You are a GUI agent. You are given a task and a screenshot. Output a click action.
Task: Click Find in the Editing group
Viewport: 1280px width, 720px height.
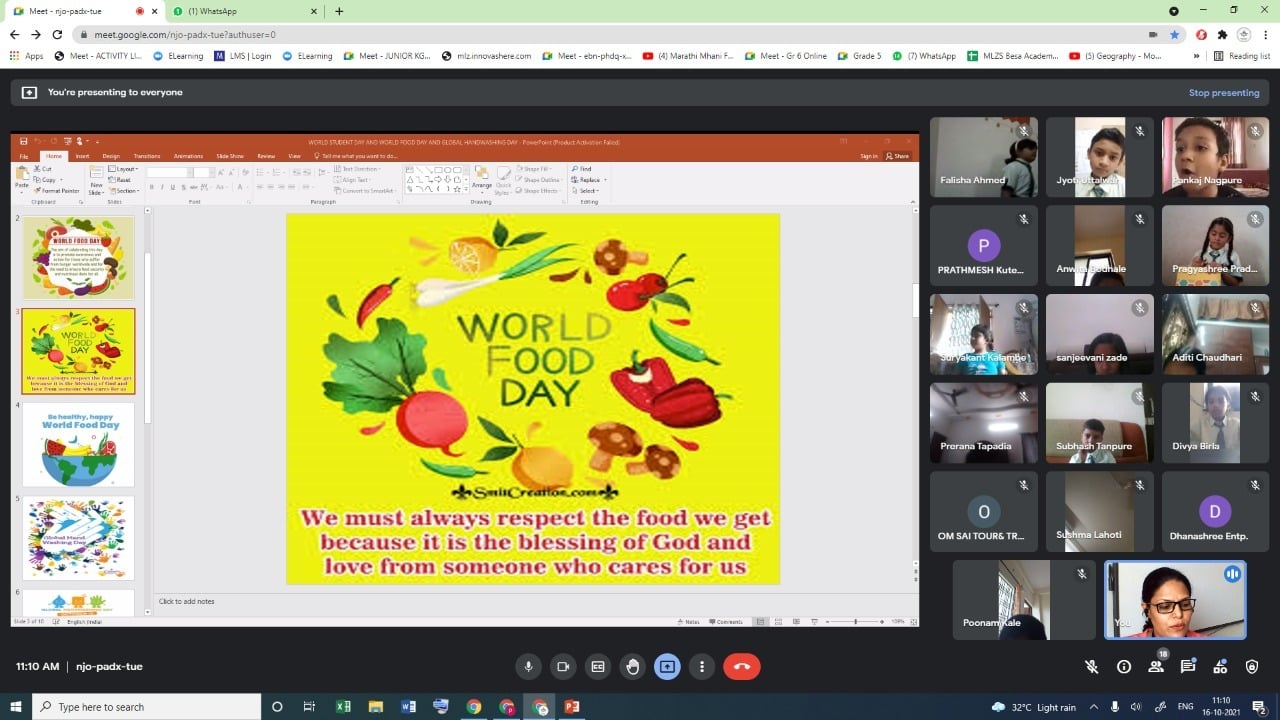coord(583,169)
